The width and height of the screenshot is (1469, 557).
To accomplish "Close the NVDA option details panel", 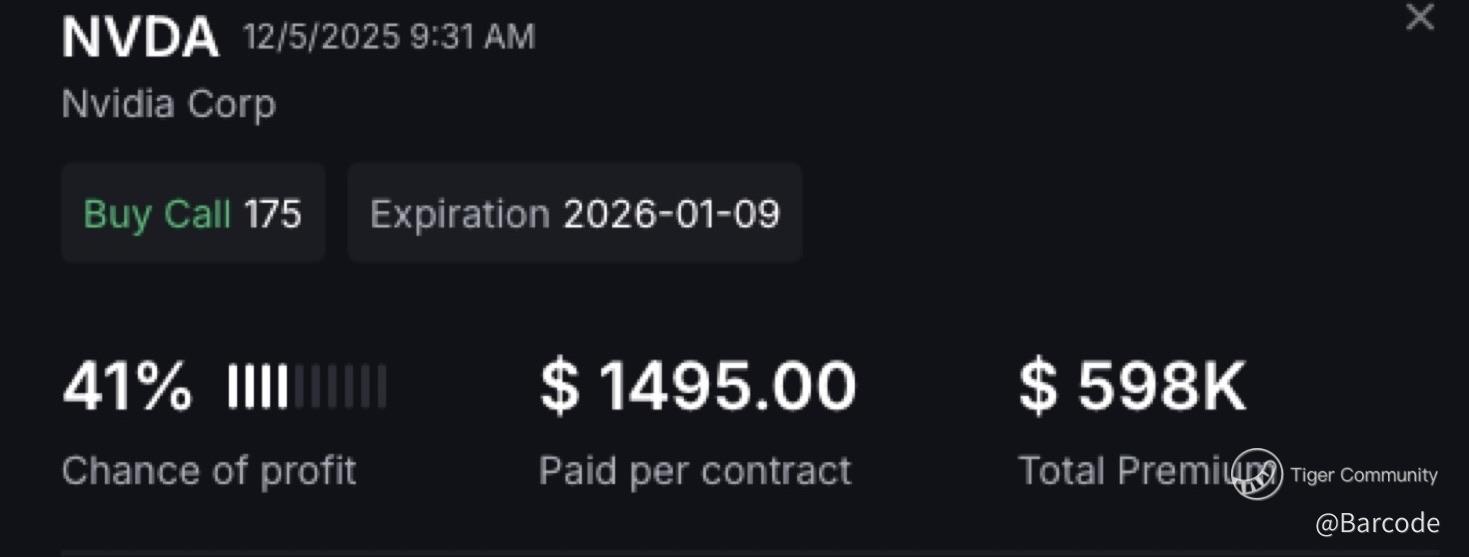I will coord(1419,17).
